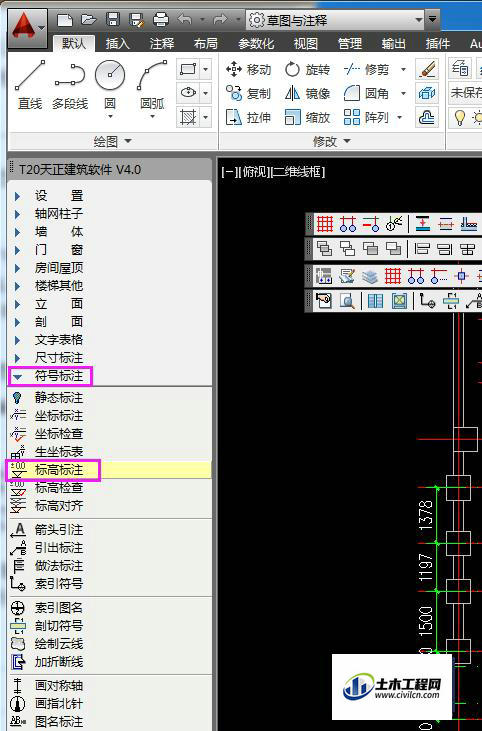The width and height of the screenshot is (482, 731).
Task: Select the 圆 circle tool
Action: pyautogui.click(x=110, y=85)
